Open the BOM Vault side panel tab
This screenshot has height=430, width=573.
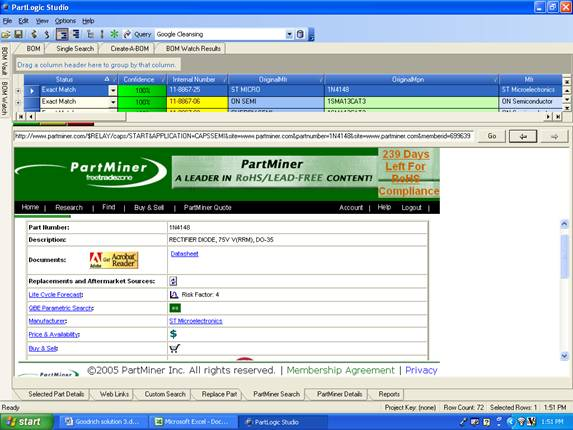coord(4,61)
